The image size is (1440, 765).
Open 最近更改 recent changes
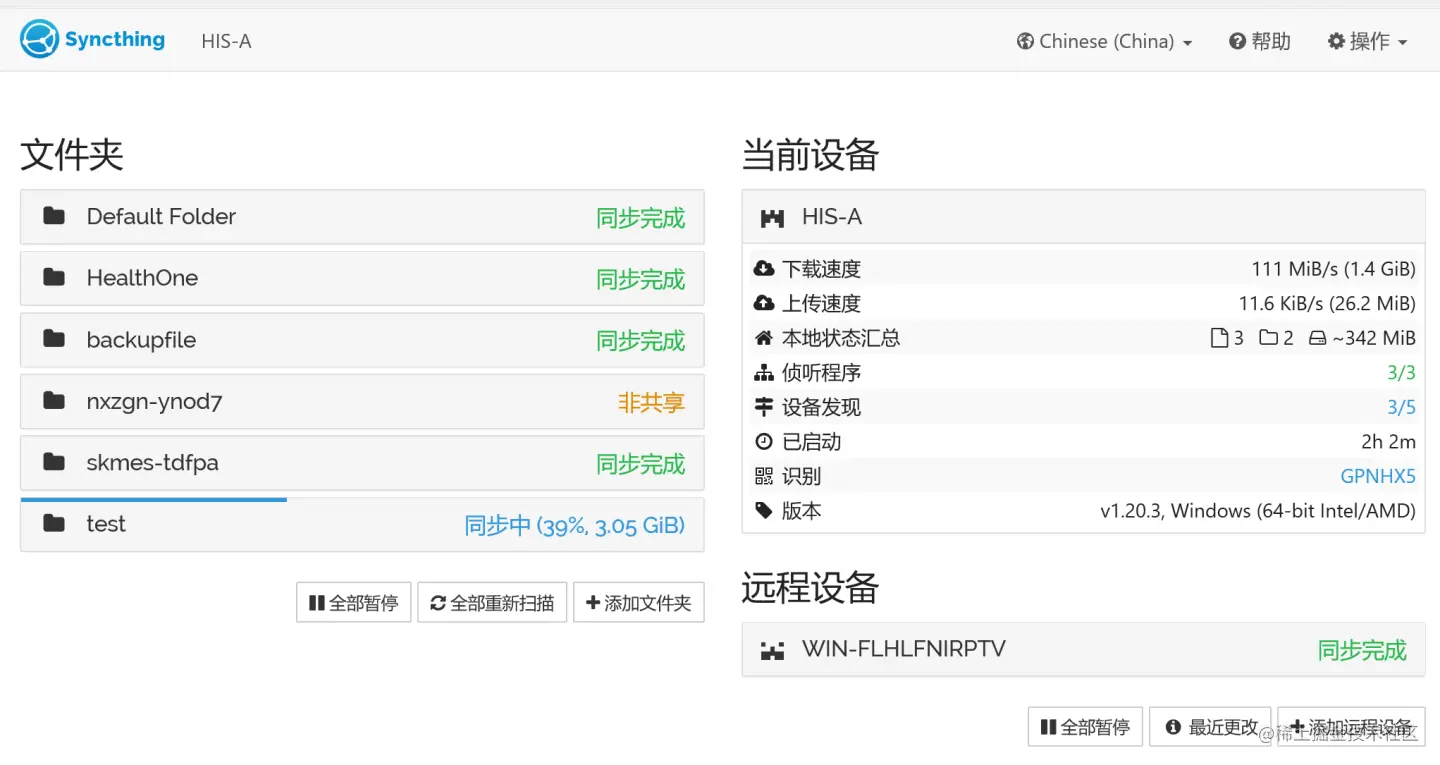[1211, 727]
